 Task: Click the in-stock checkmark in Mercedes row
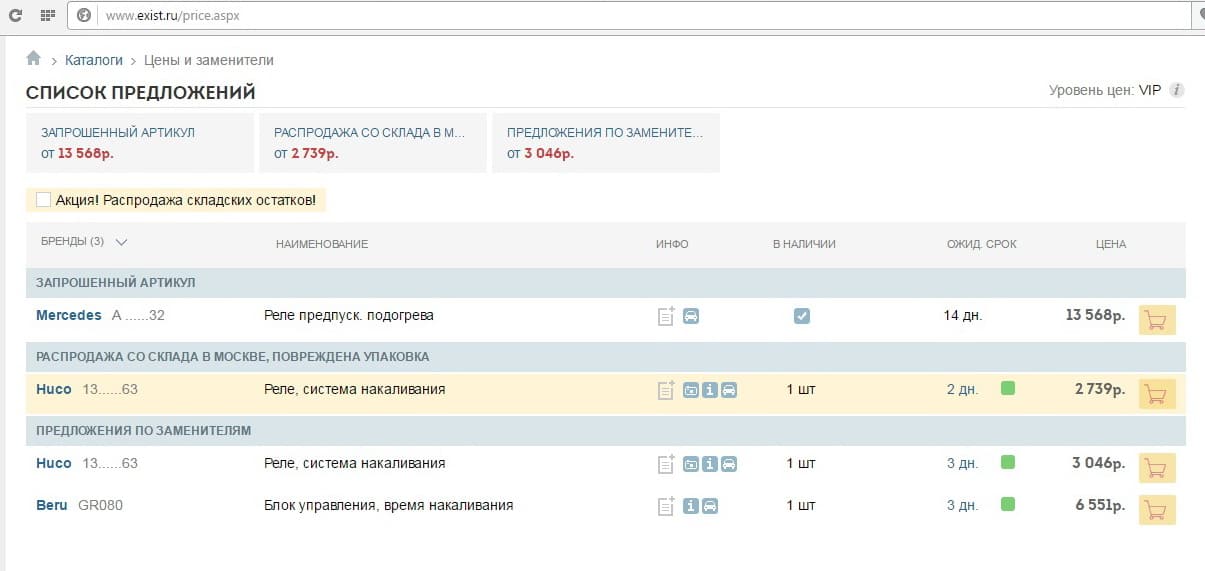[801, 316]
